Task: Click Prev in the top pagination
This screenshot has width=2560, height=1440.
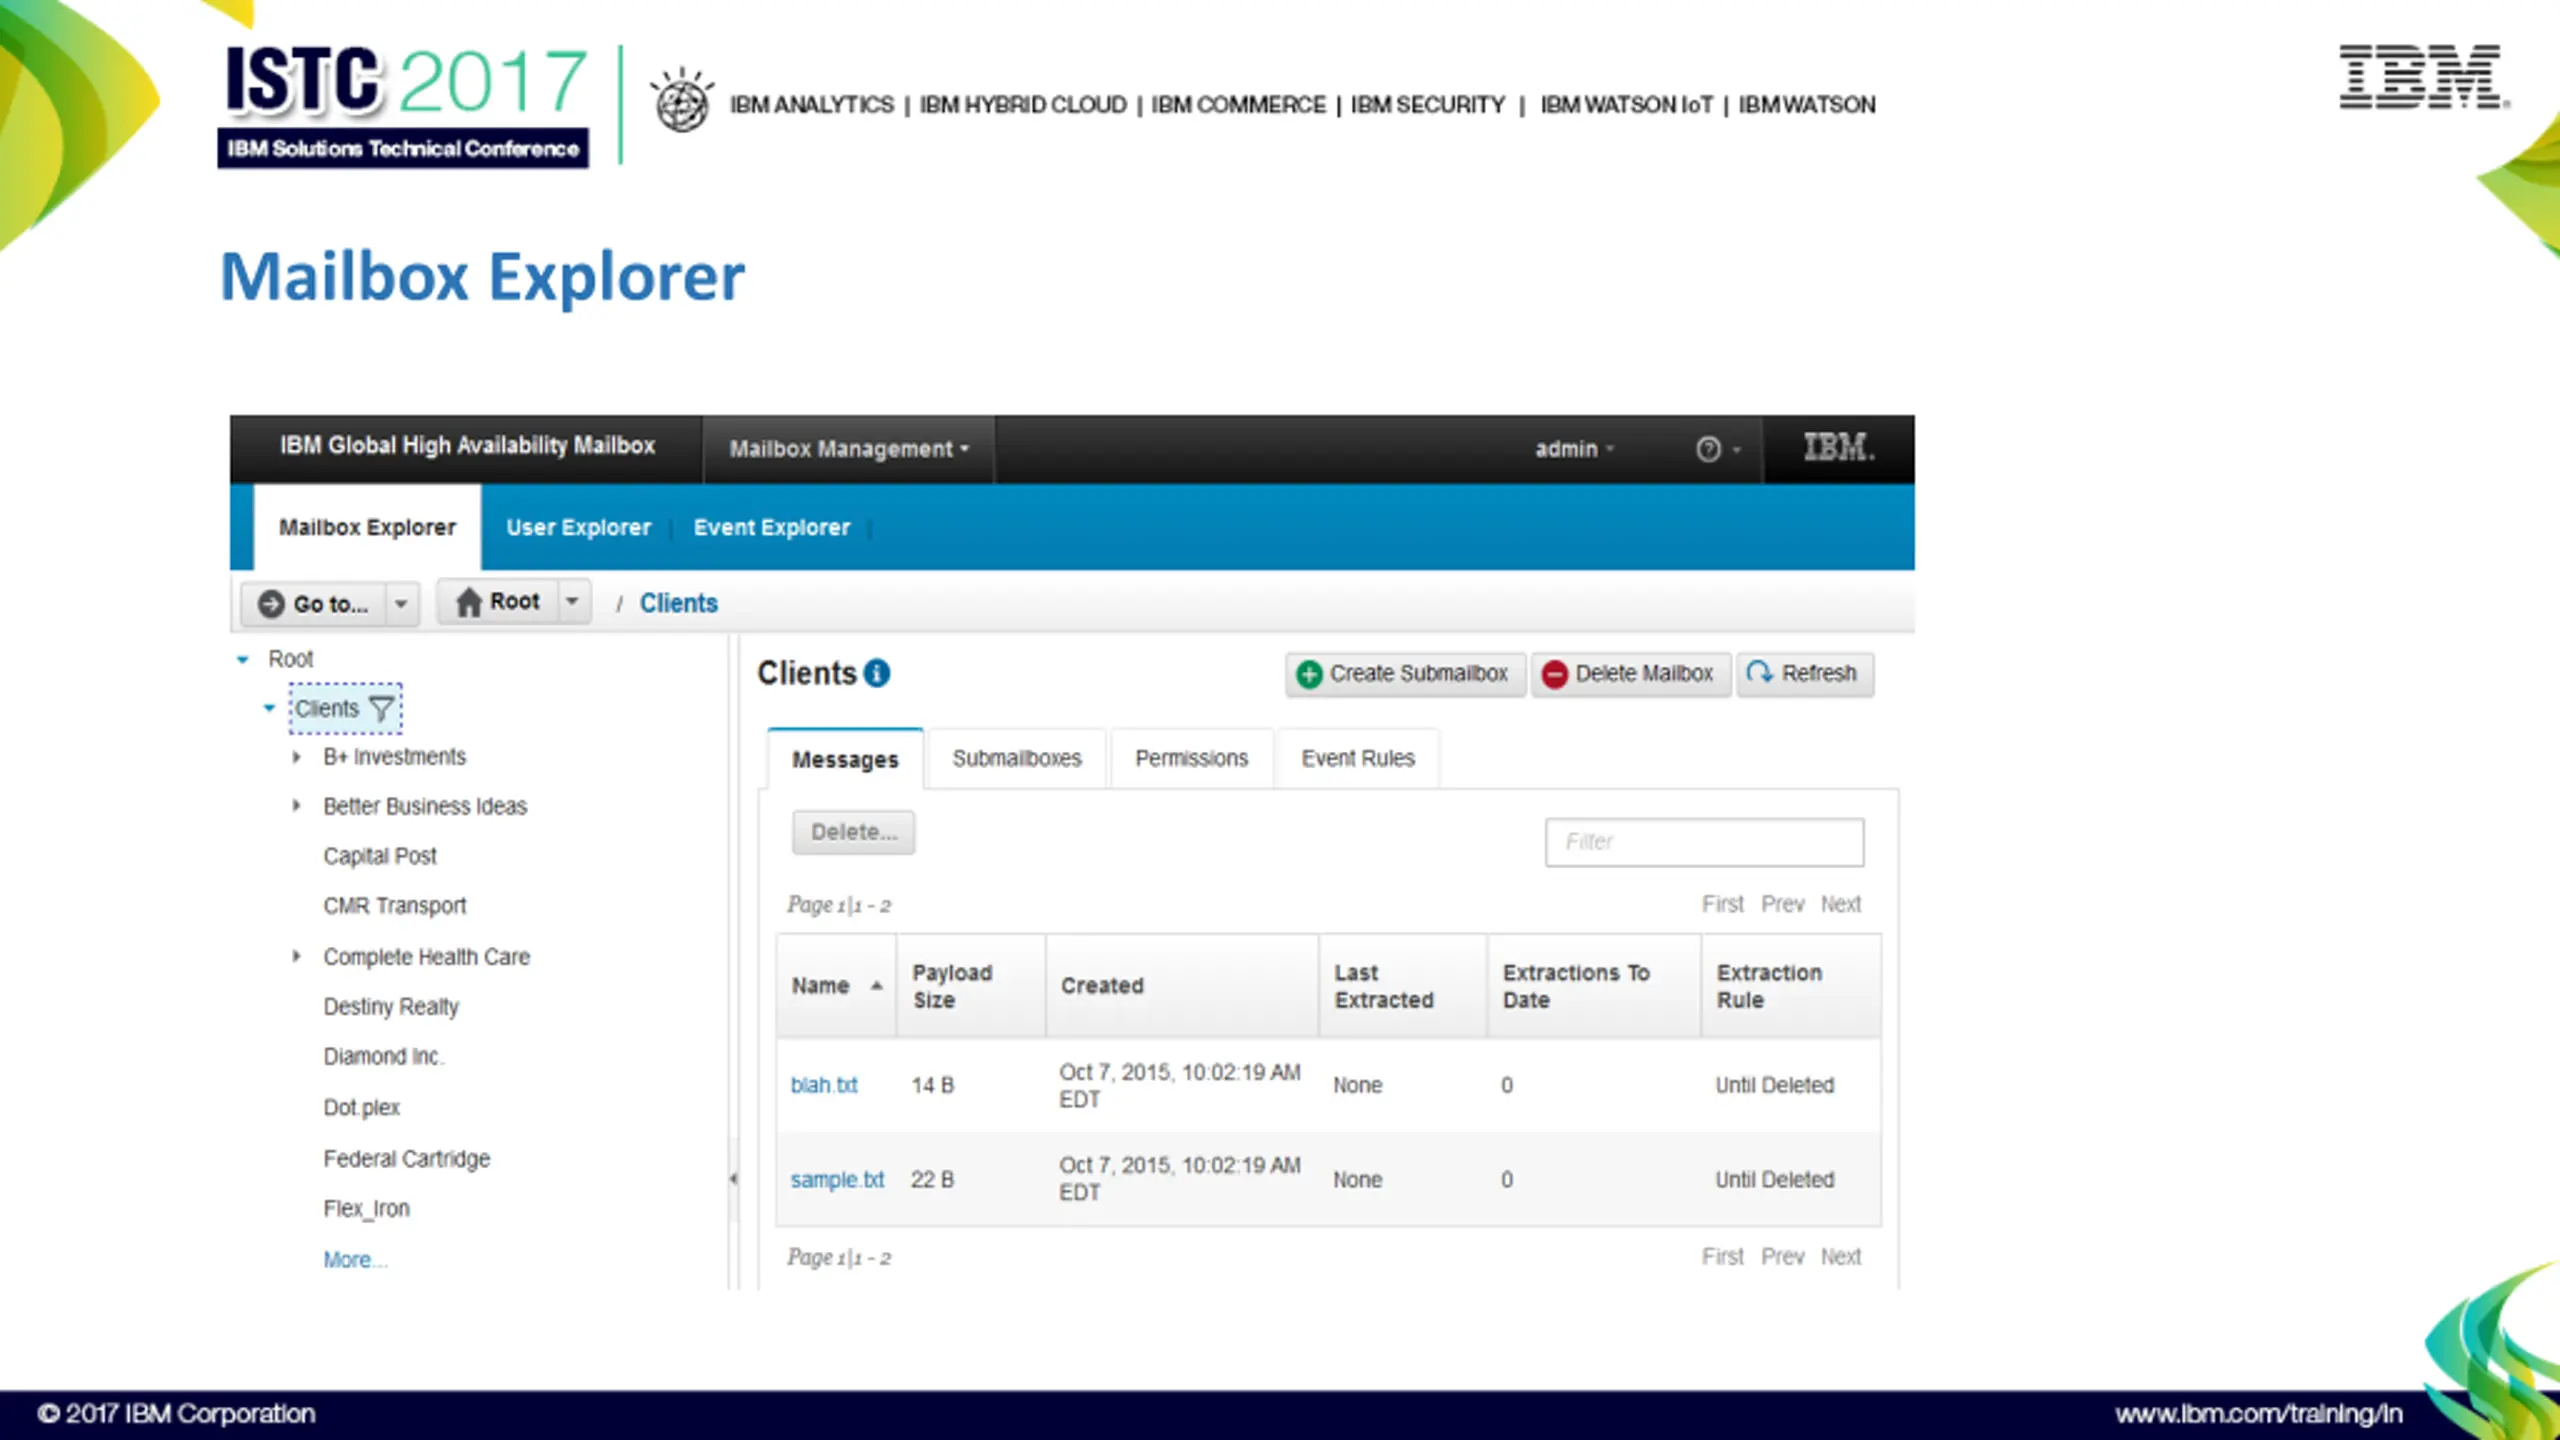Action: click(1782, 904)
